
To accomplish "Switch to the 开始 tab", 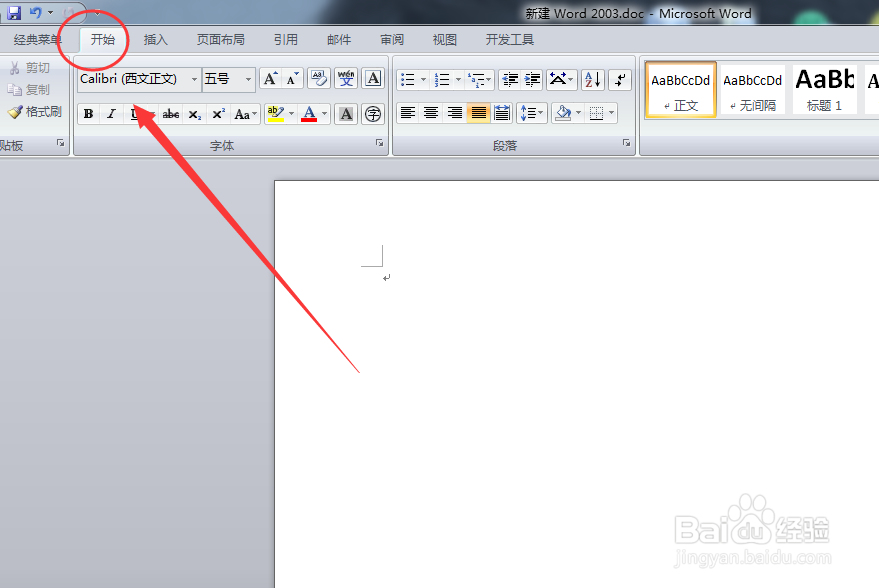I will click(x=103, y=39).
